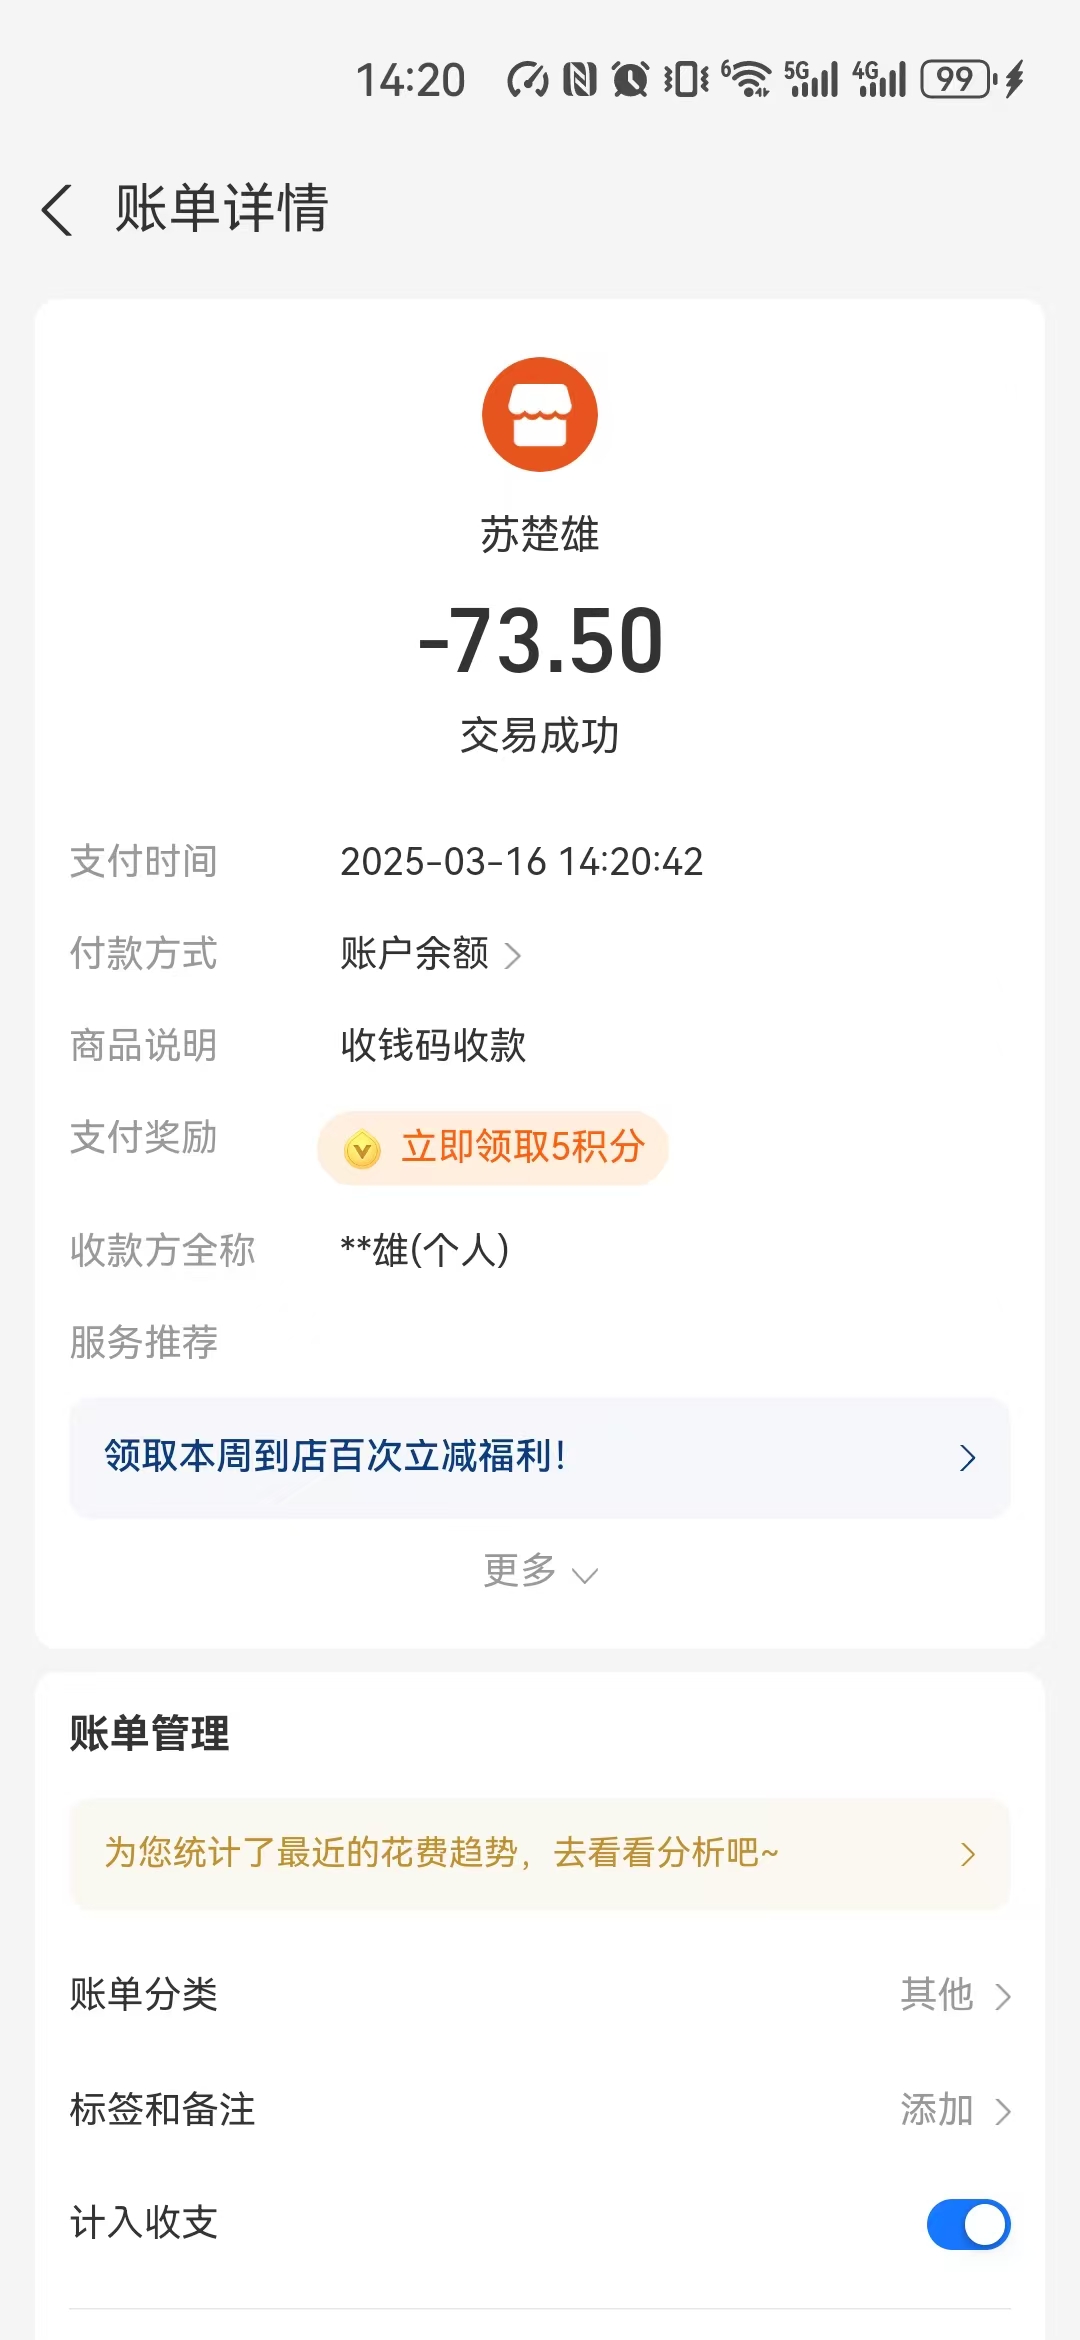Tap the -73.50 transaction amount
The width and height of the screenshot is (1080, 2340).
coord(540,641)
